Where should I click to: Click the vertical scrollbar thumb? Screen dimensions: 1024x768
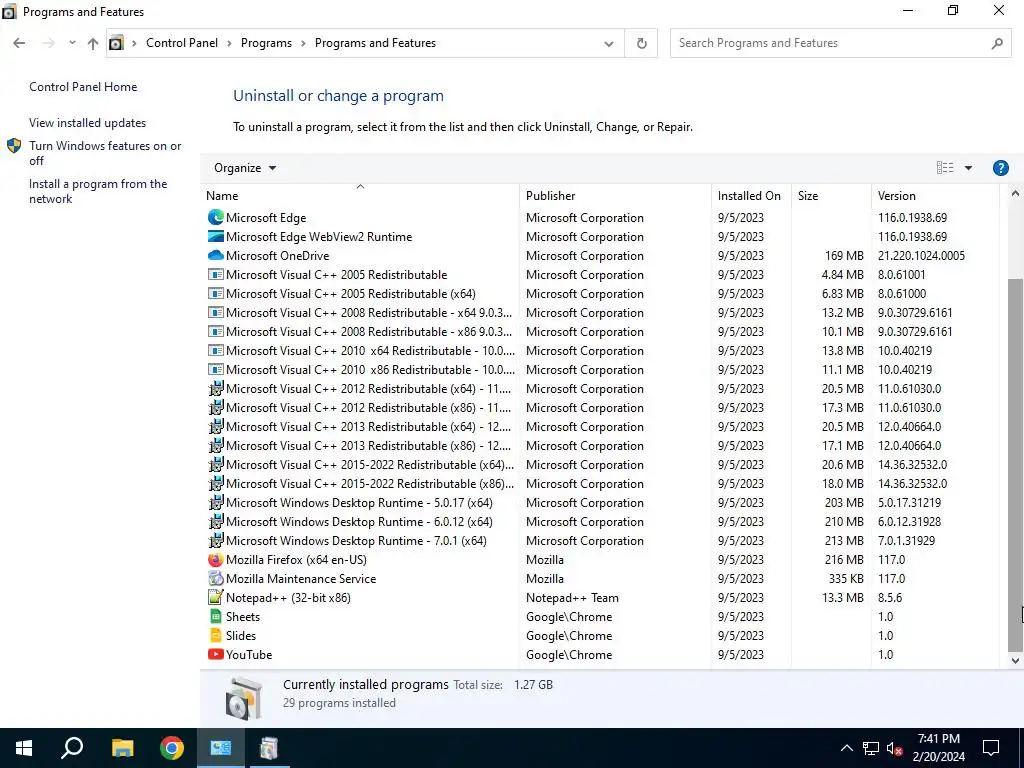point(1015,465)
